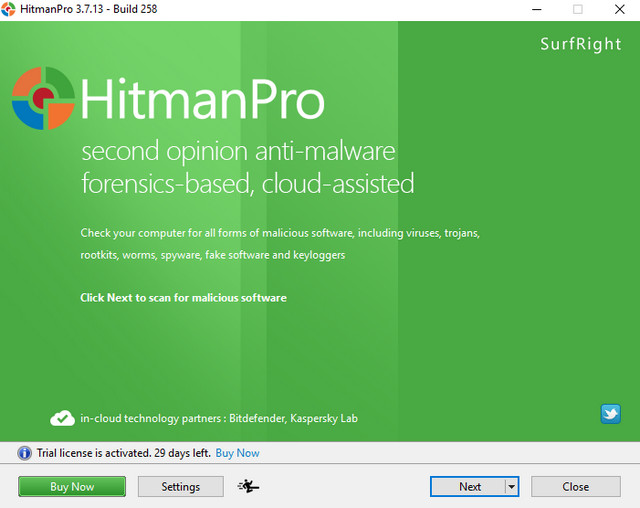
Task: Click 'rootkits, worms, spyware' description line
Action: (x=213, y=255)
